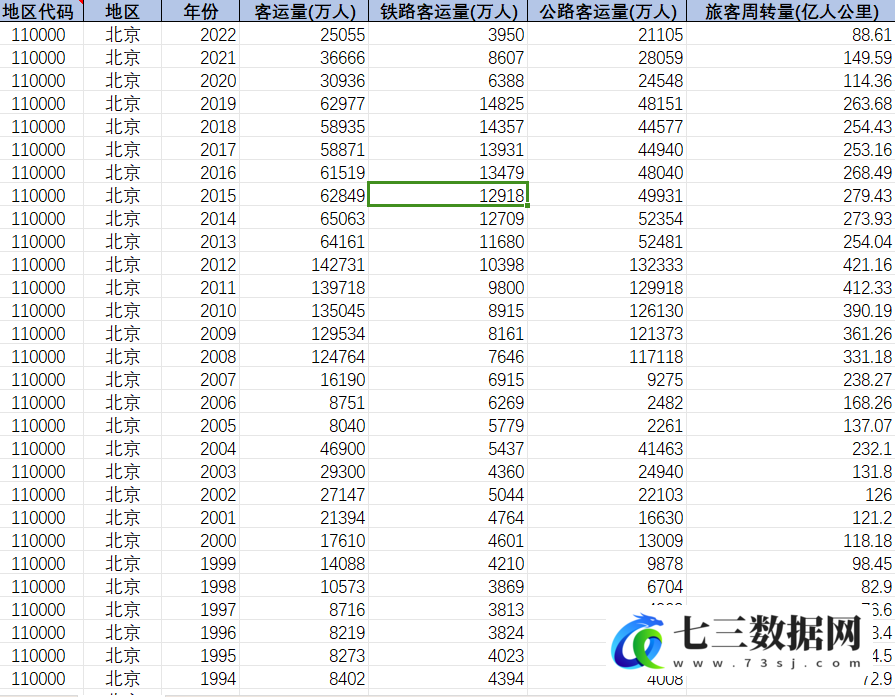This screenshot has width=895, height=697.
Task: Select the 铁路客运量(万人) header cell
Action: (448, 10)
